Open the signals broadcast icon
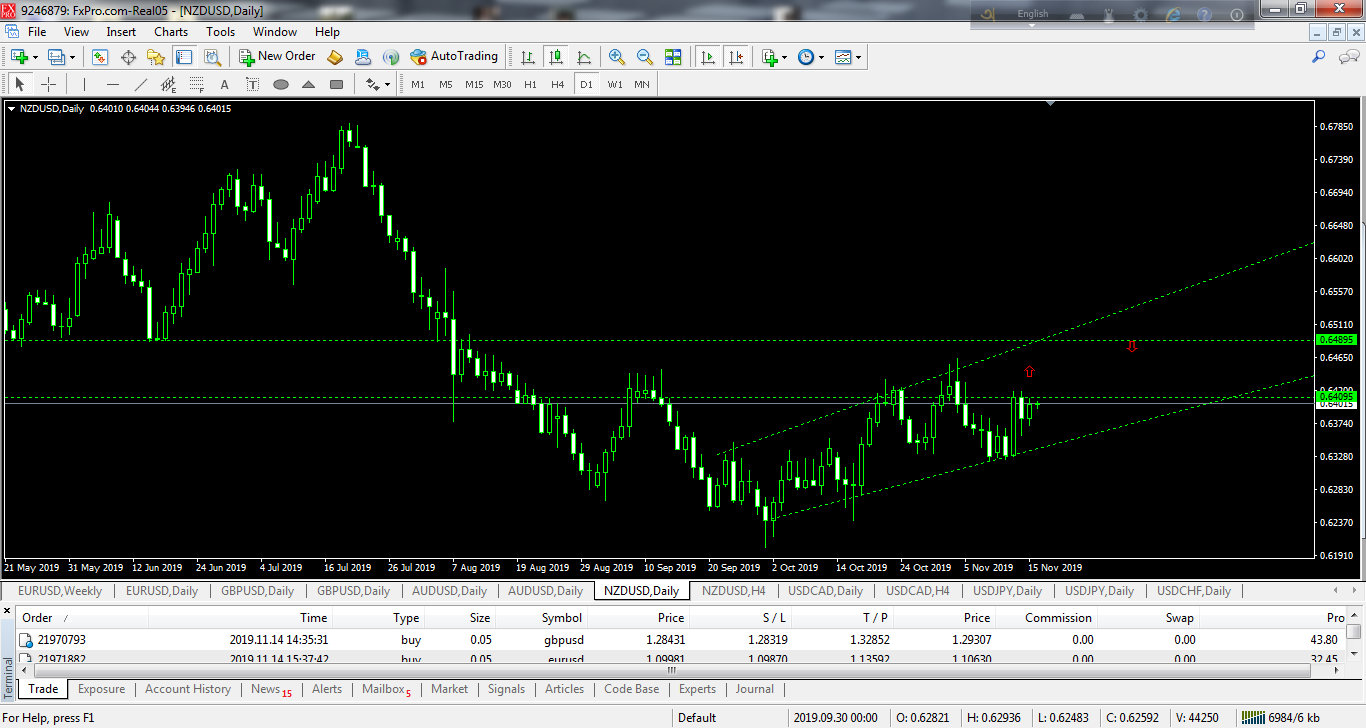The width and height of the screenshot is (1366, 728). pos(391,57)
